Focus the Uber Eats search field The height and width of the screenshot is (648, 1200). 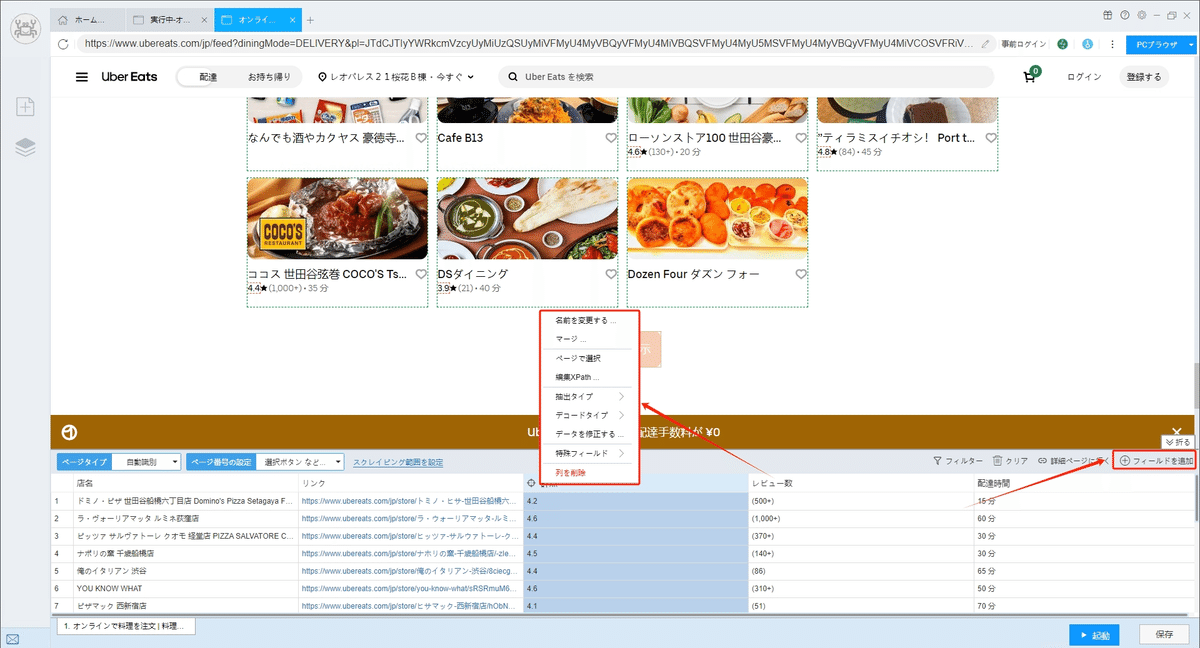click(x=746, y=77)
